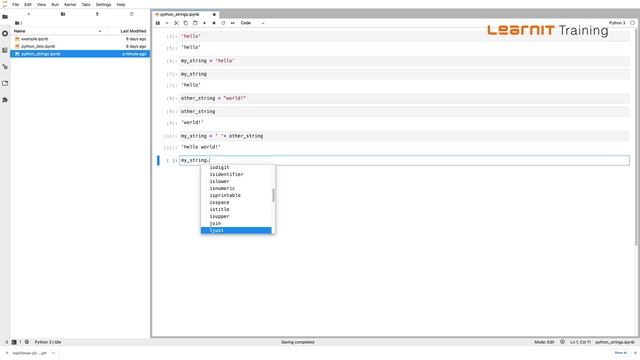Click Show all in downloads bar
Viewport: 640px width, 360px height.
(620, 353)
